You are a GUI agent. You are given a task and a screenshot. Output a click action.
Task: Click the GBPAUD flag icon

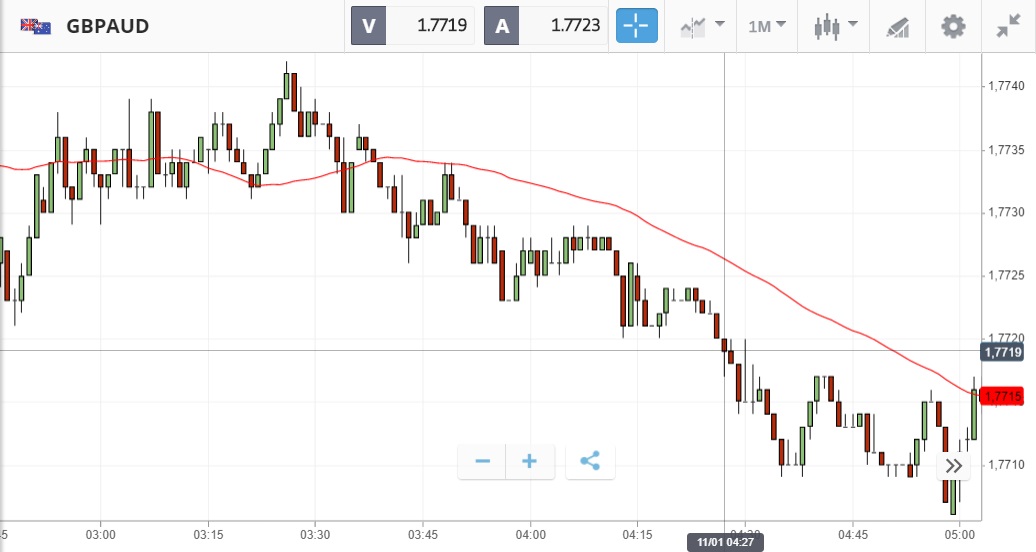click(x=36, y=27)
